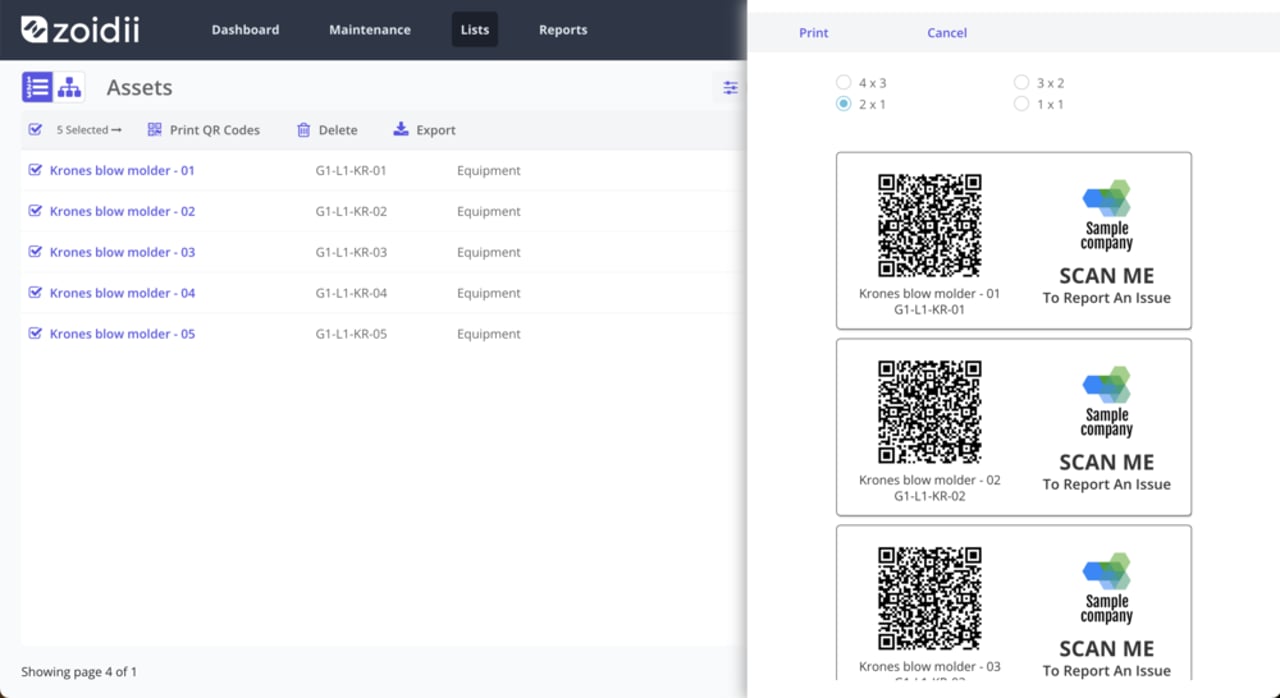Click the Zoidii logo

tap(75, 30)
